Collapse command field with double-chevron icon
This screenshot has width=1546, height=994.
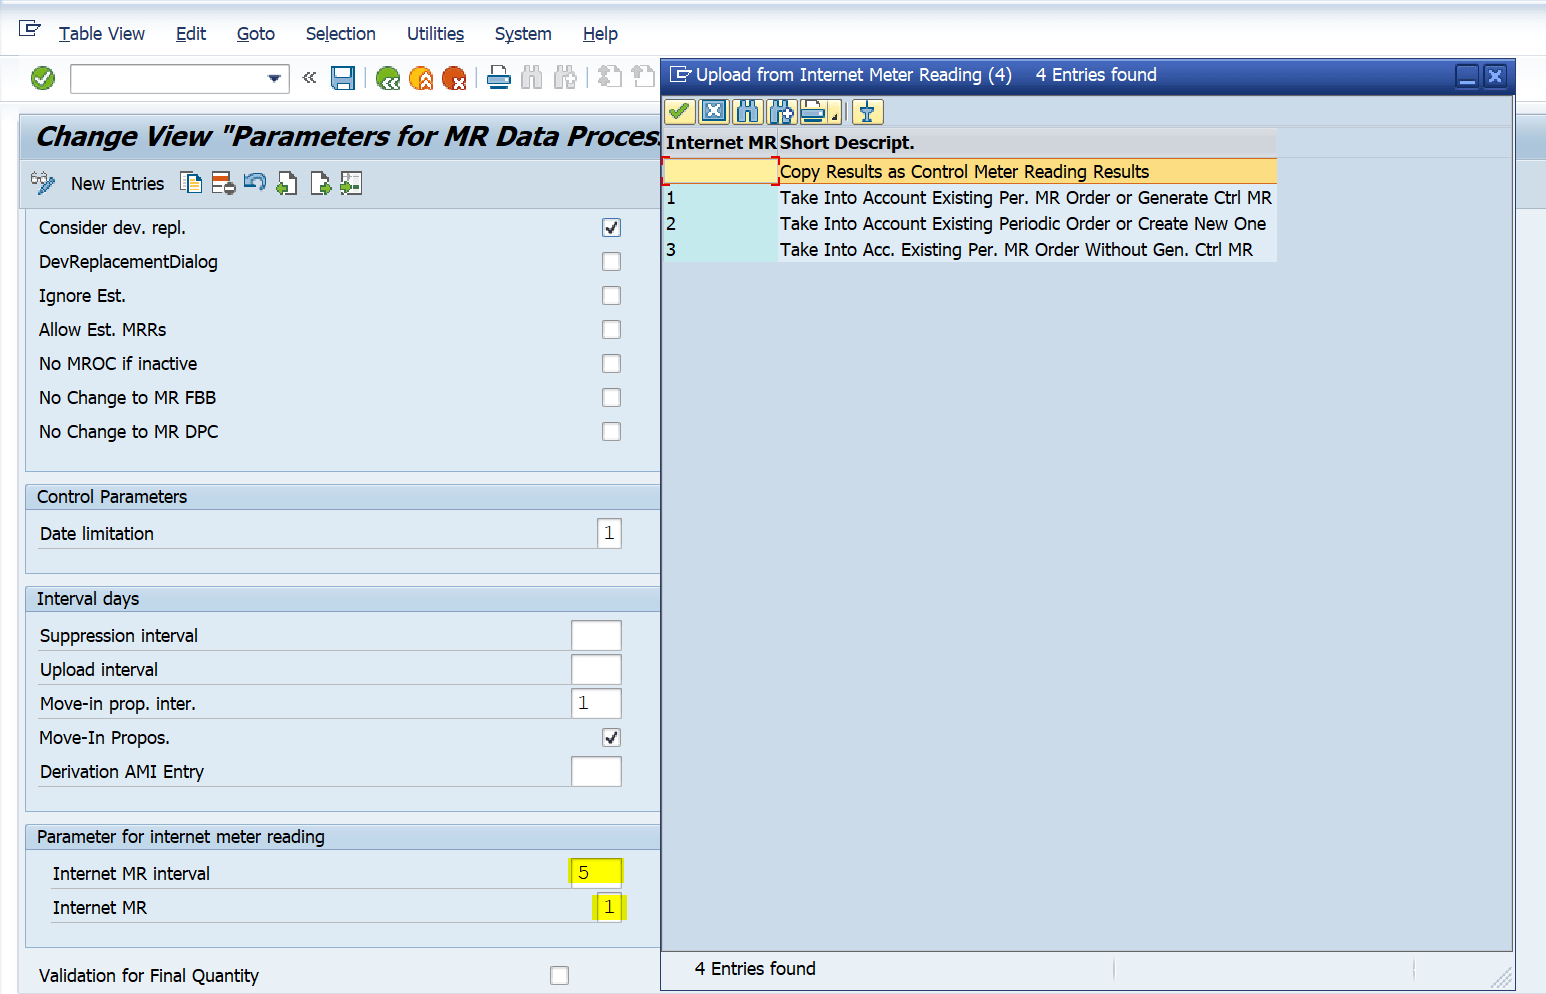tap(310, 77)
